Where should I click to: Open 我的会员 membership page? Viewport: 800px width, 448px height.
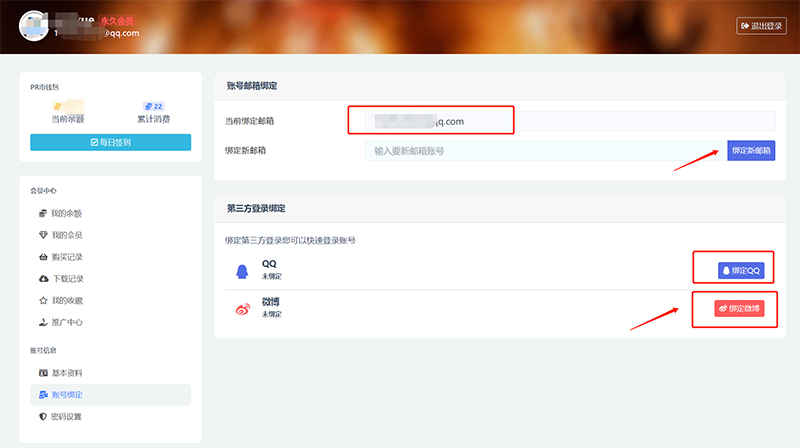66,235
